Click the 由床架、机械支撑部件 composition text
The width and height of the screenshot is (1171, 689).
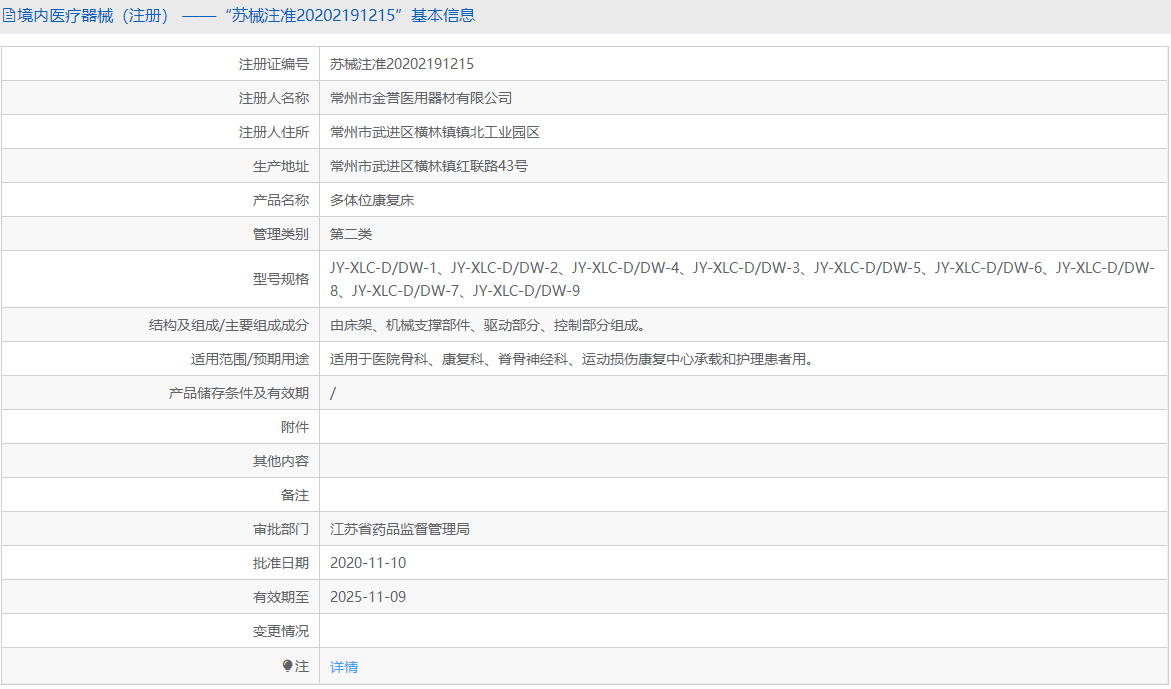(488, 325)
